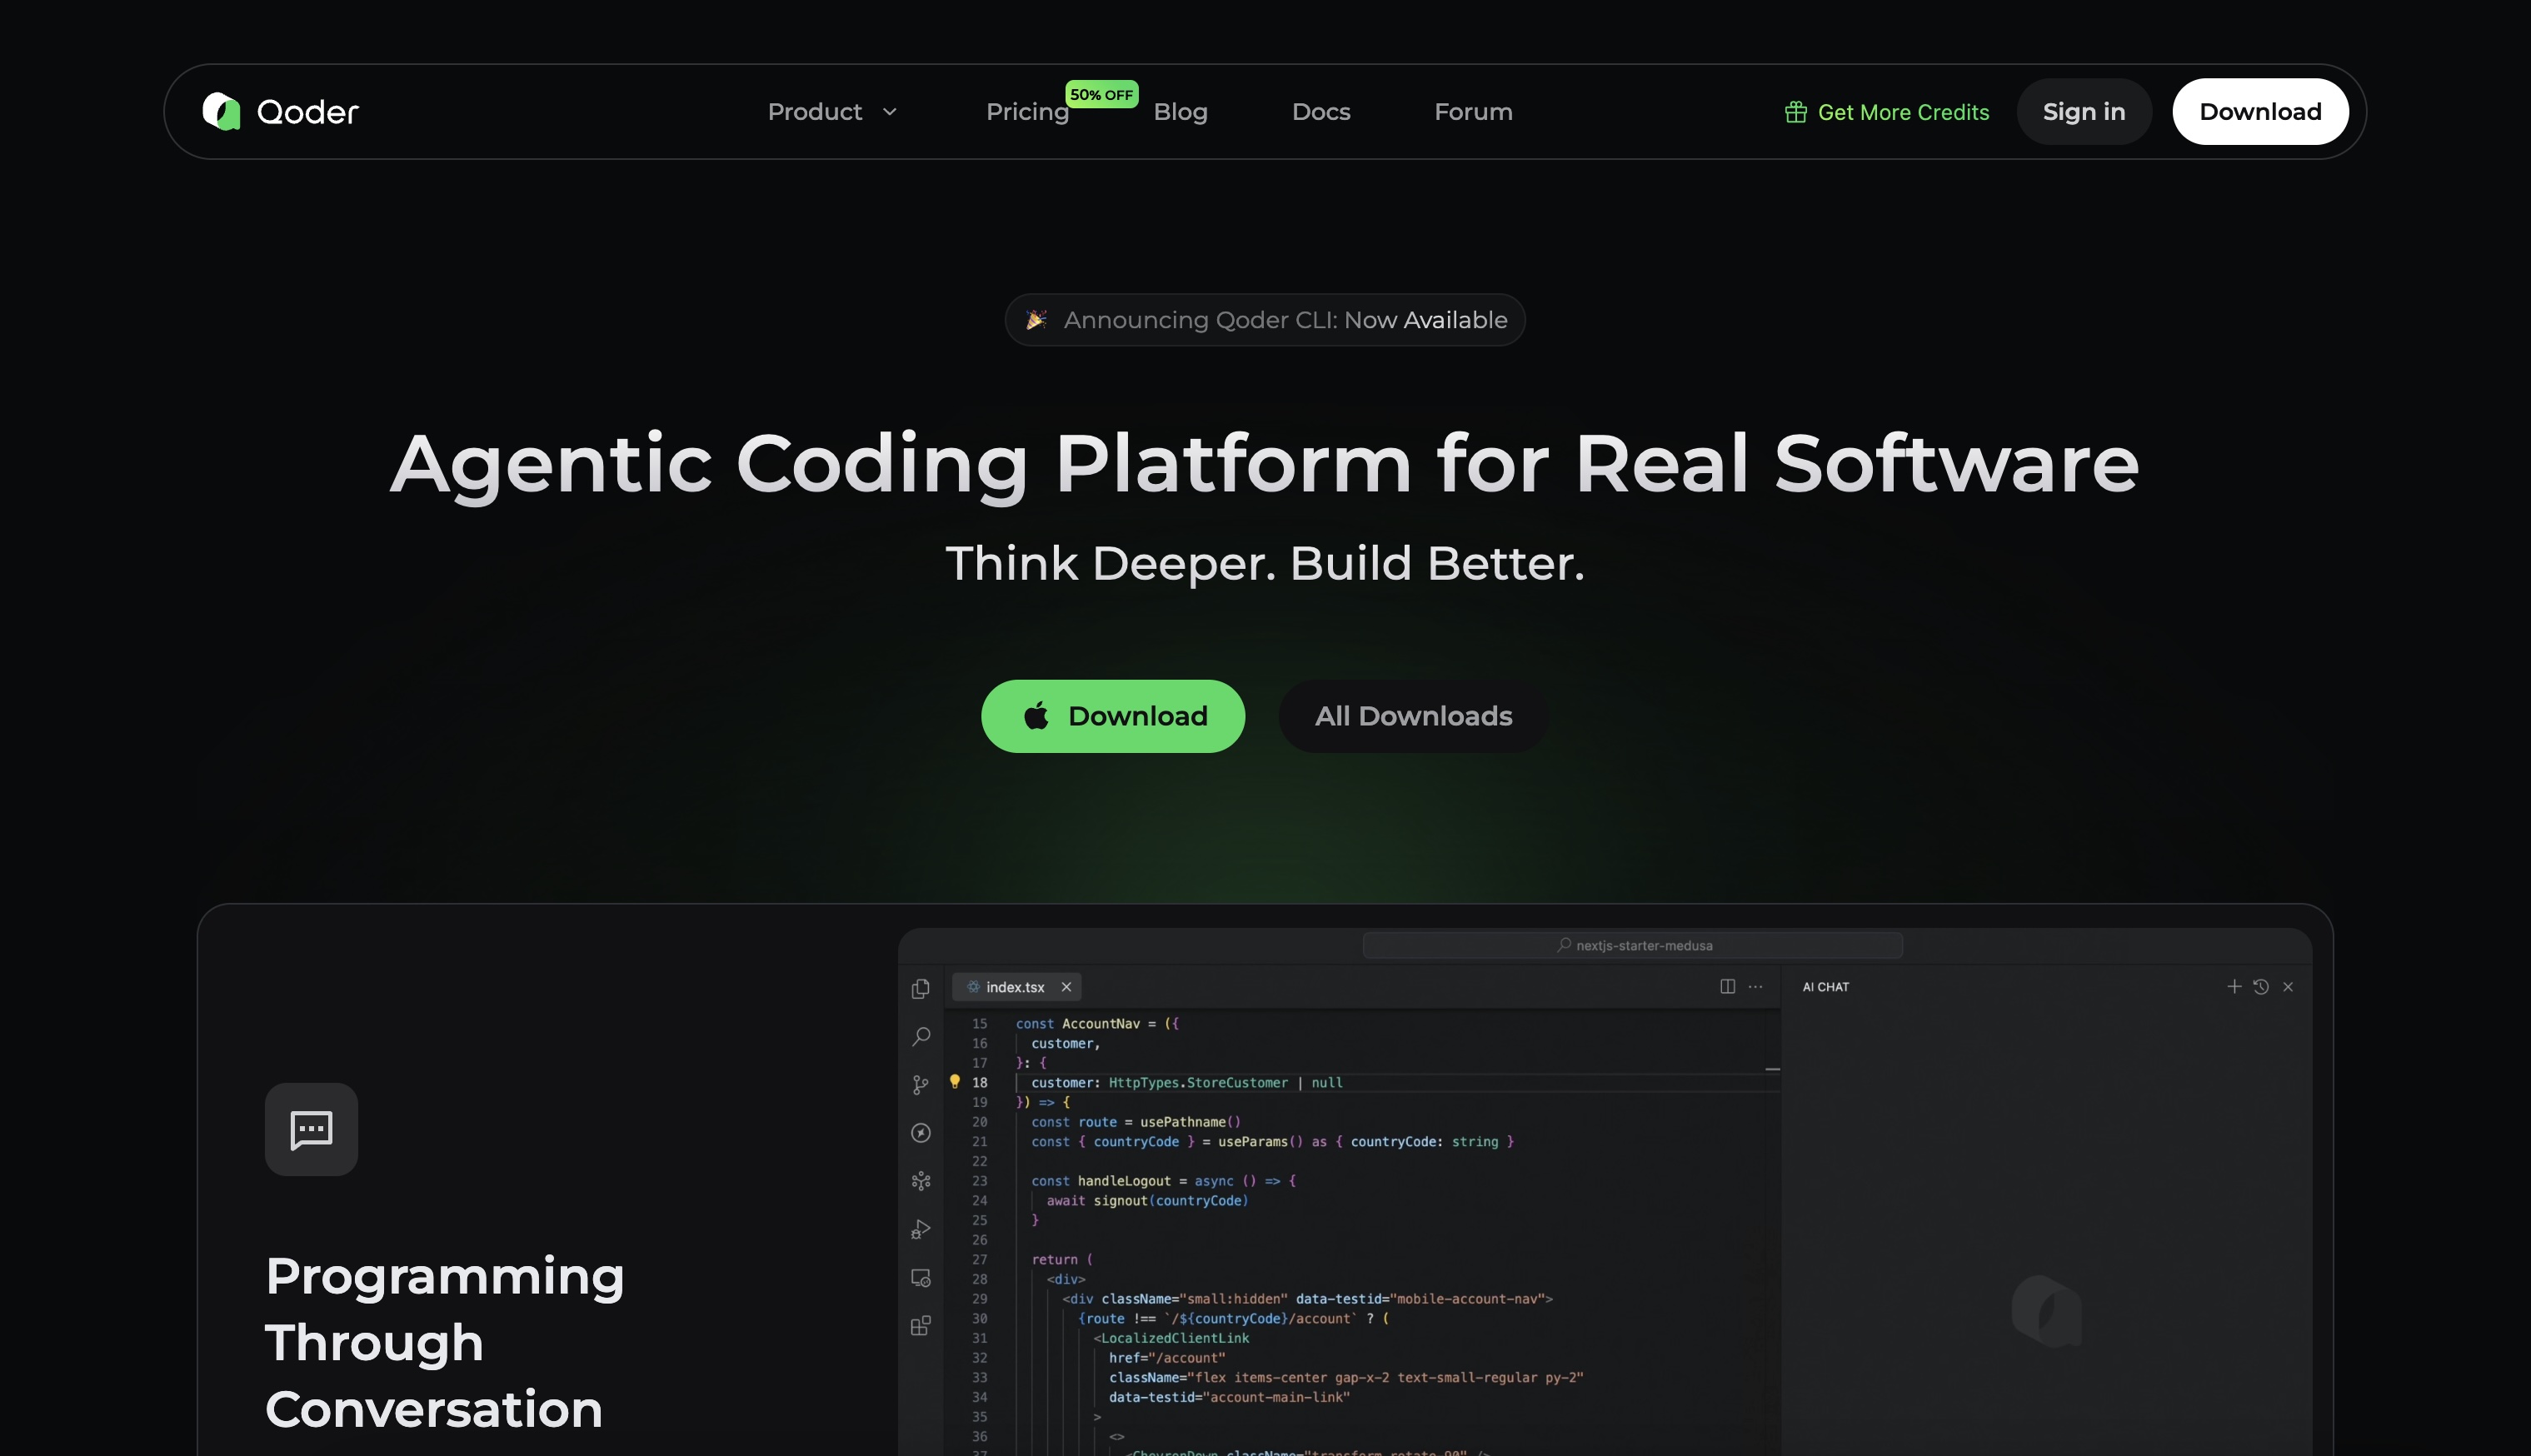Click the Search magnifier icon in editor sidebar
The height and width of the screenshot is (1456, 2531).
click(921, 1036)
